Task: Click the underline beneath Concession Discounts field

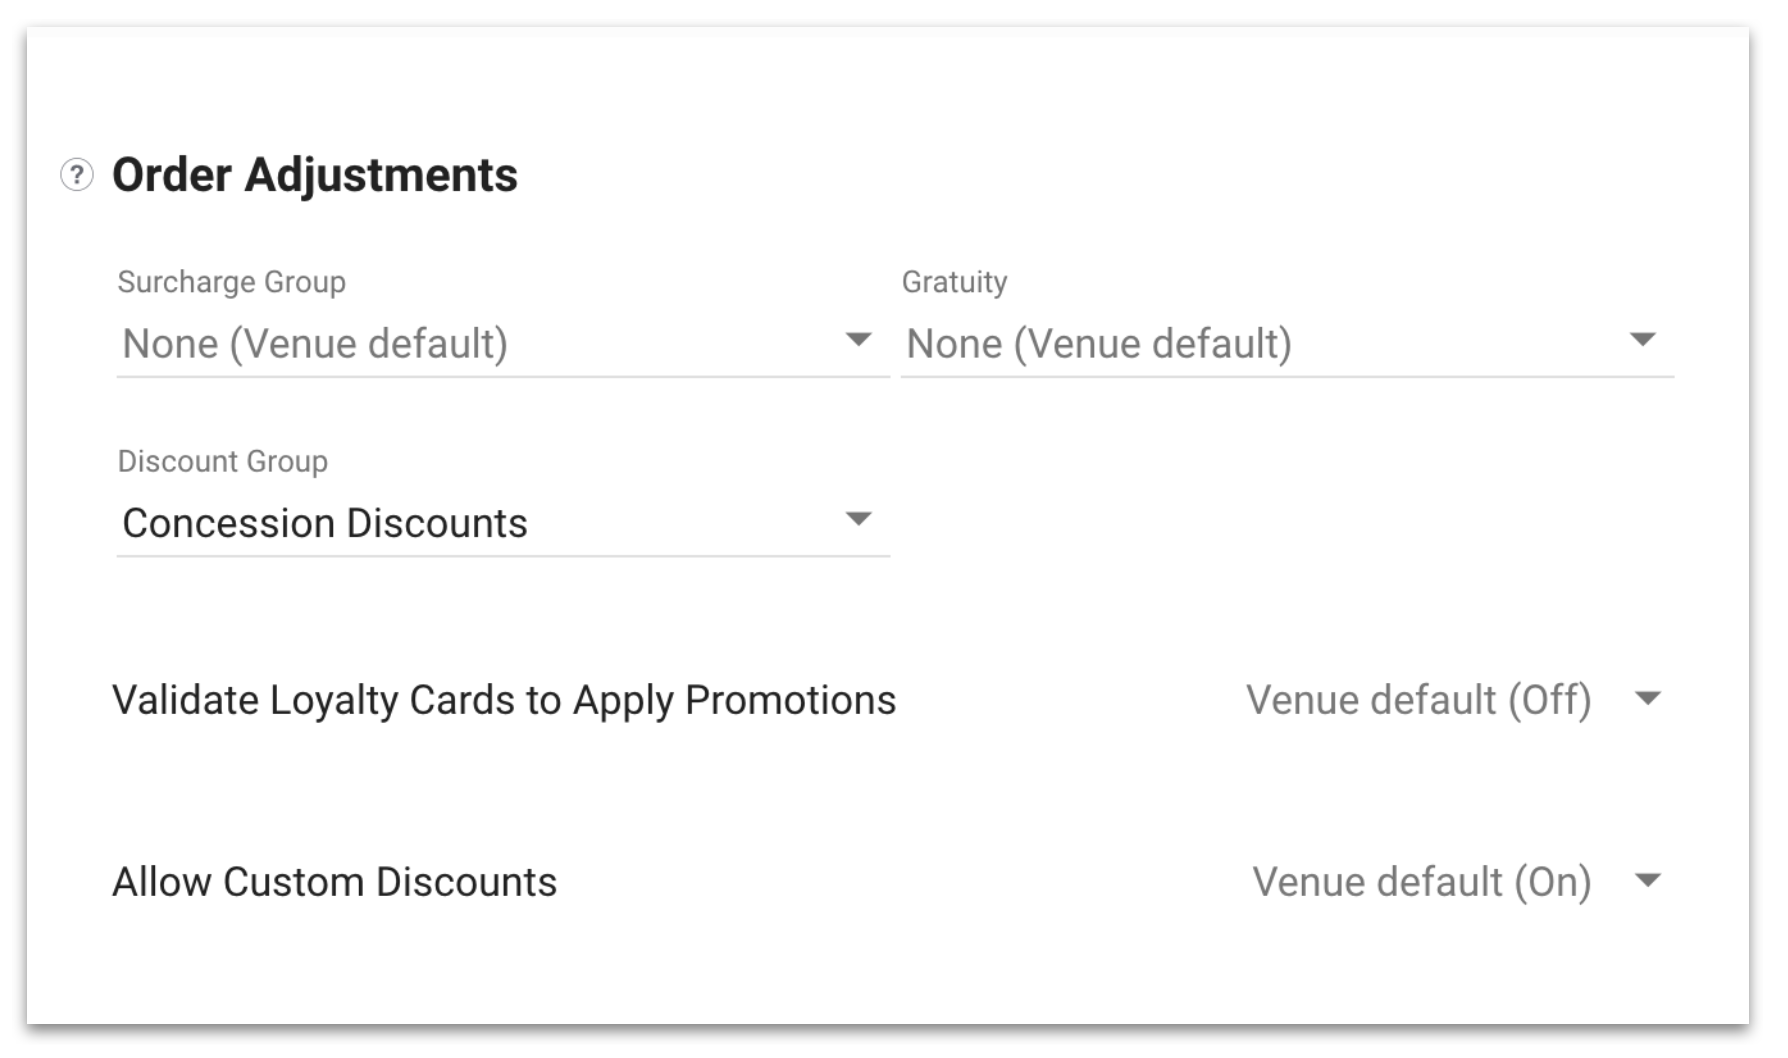Action: pyautogui.click(x=503, y=556)
